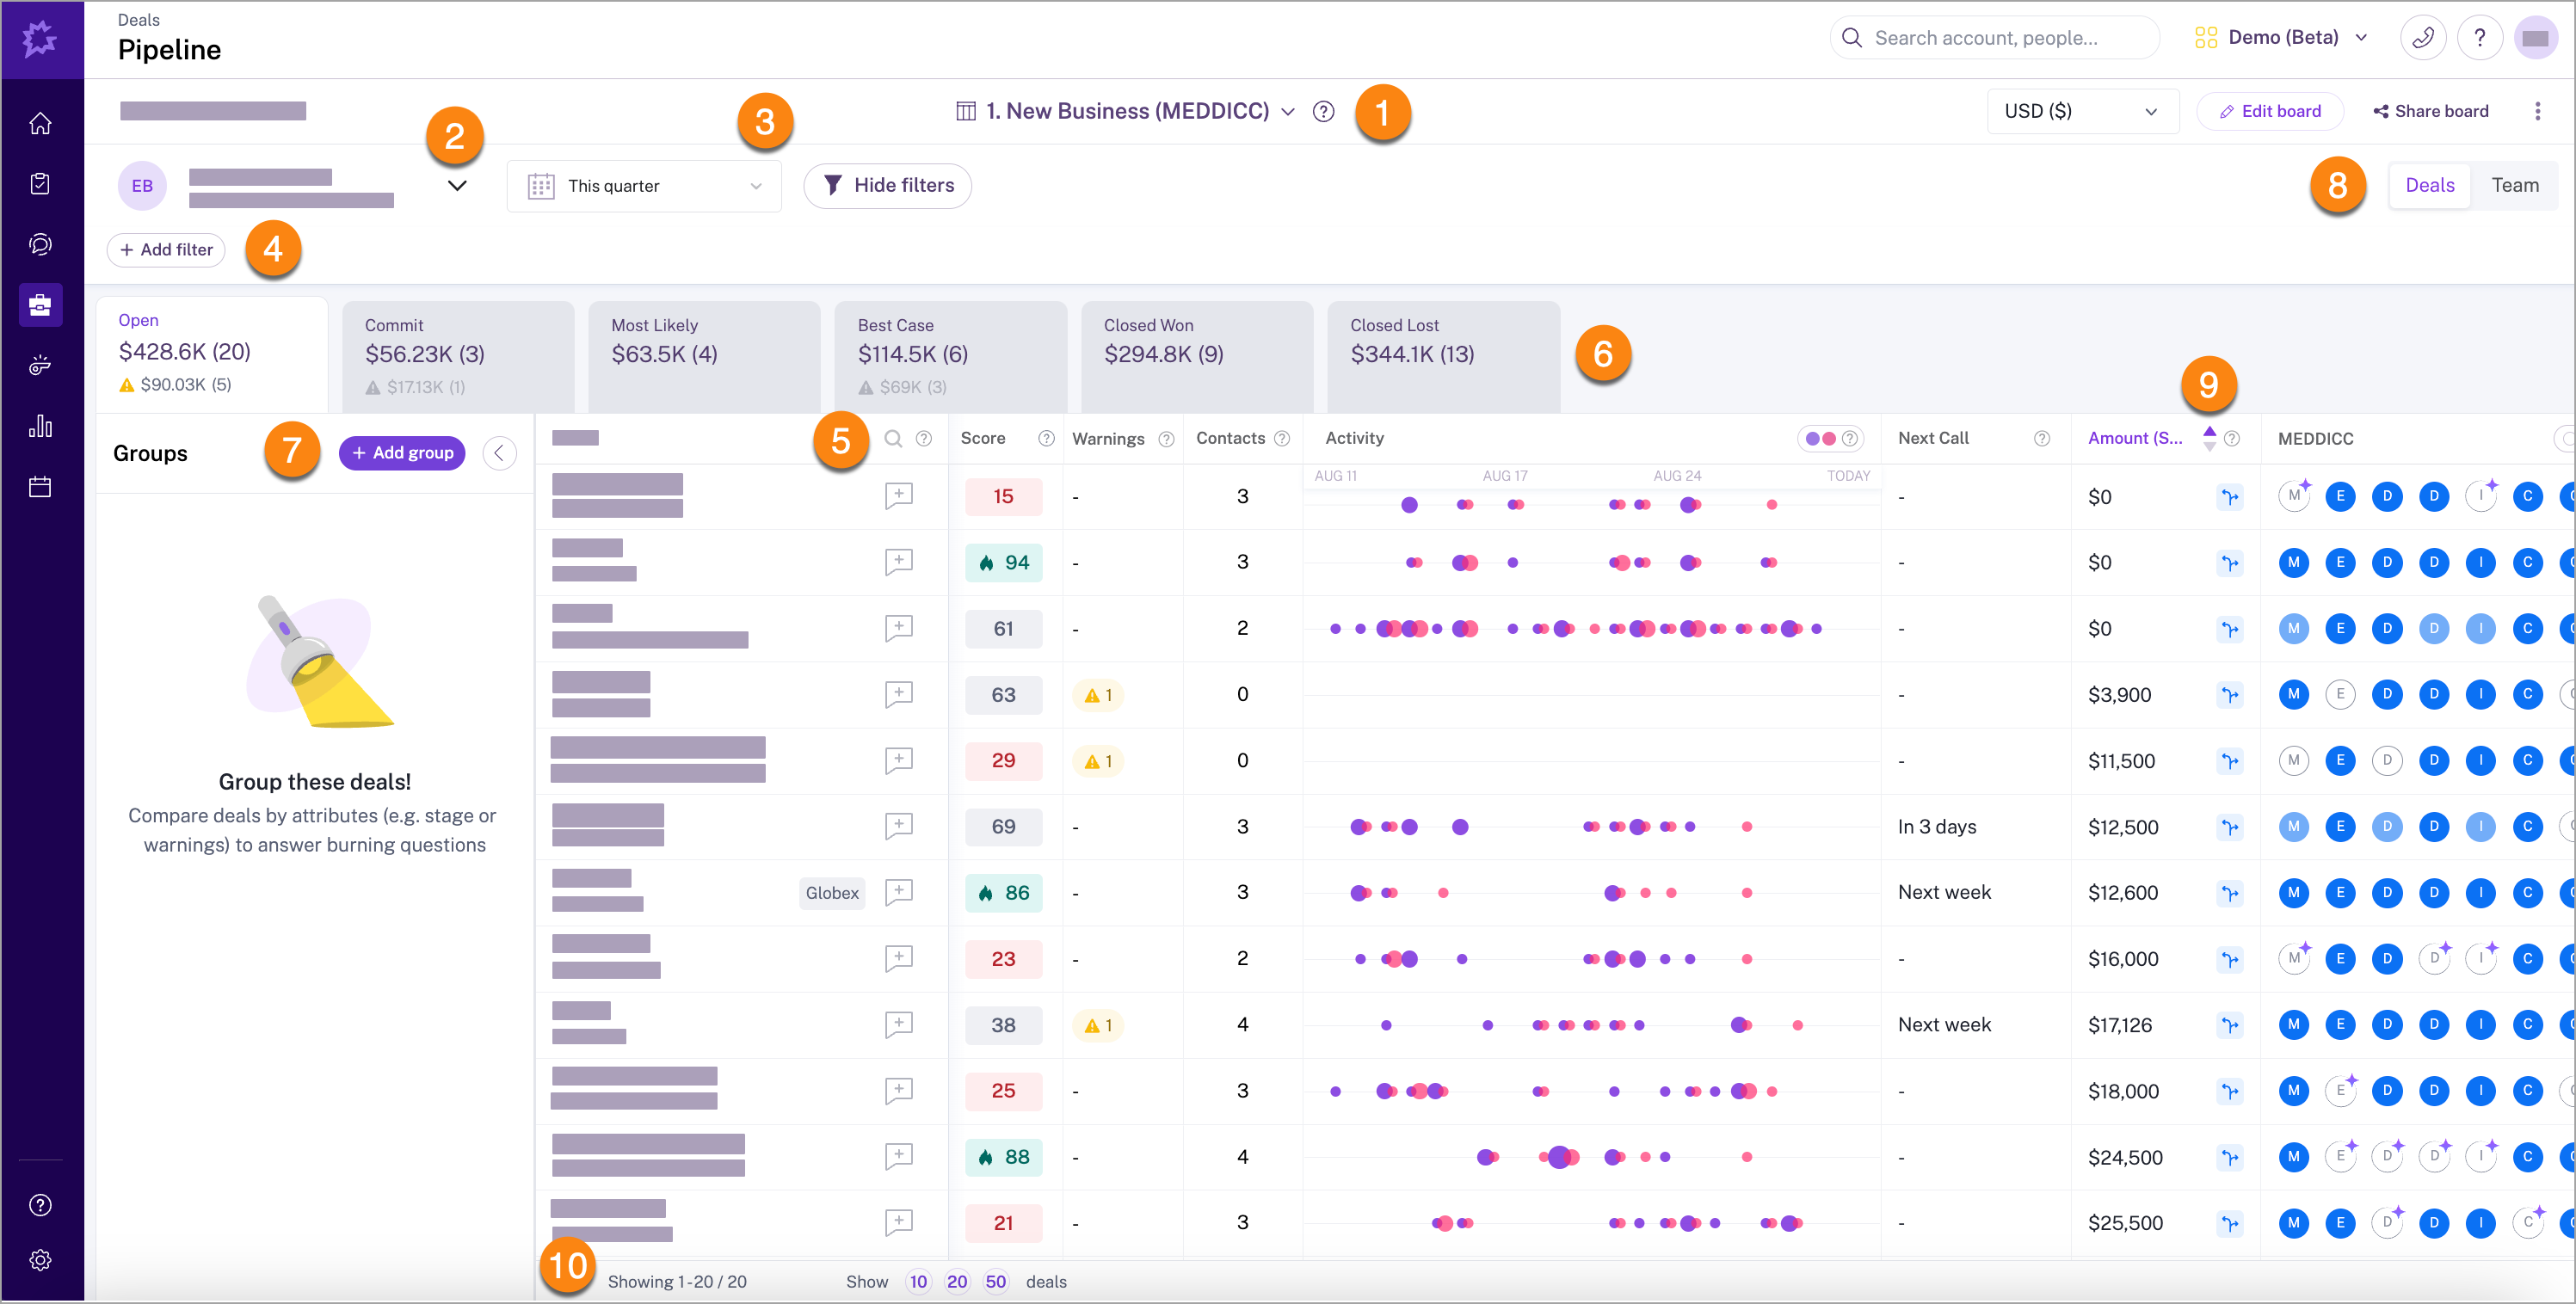2576x1304 pixels.
Task: Click the Share board button
Action: [2430, 111]
